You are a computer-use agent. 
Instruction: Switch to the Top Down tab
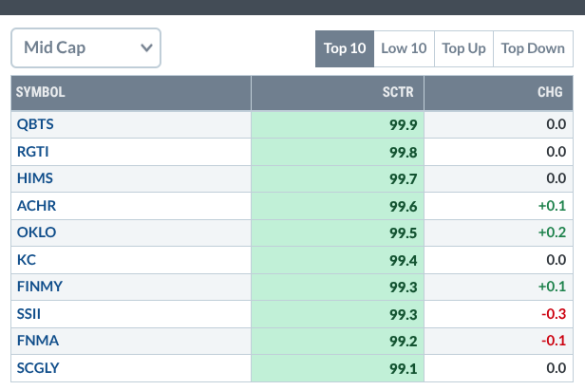[533, 49]
